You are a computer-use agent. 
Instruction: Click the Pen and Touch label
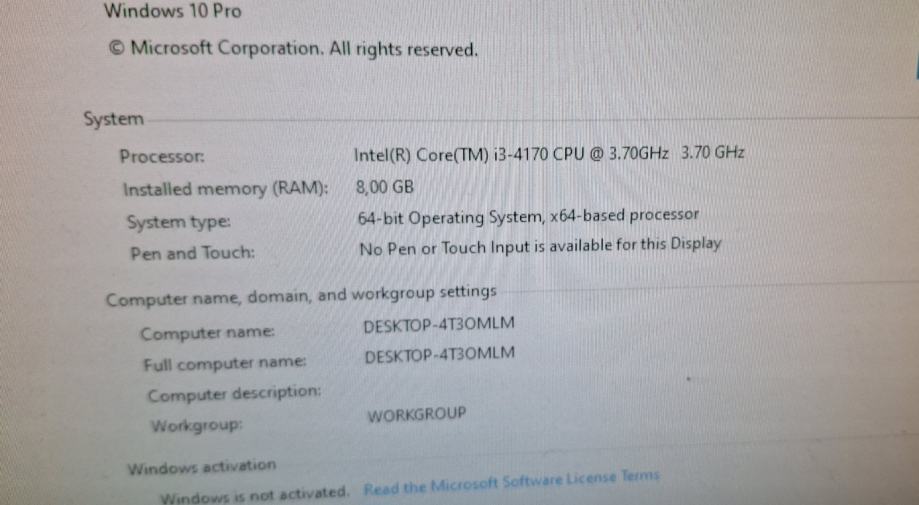(x=193, y=254)
